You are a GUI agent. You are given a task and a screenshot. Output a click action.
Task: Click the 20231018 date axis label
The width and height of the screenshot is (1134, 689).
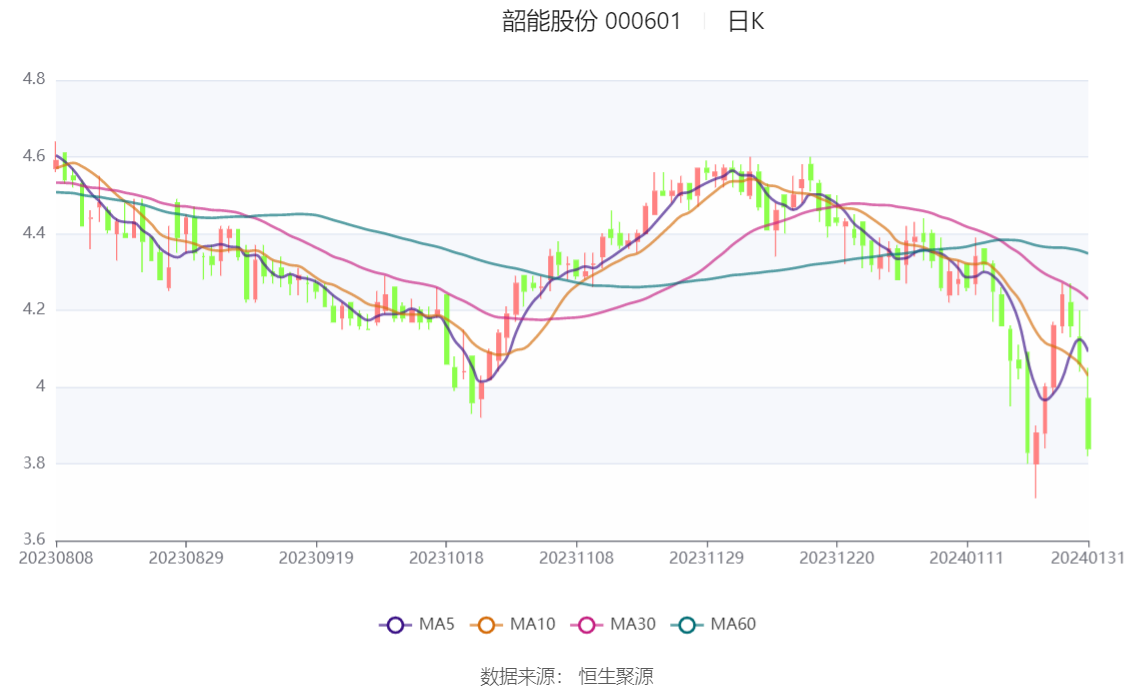[446, 558]
